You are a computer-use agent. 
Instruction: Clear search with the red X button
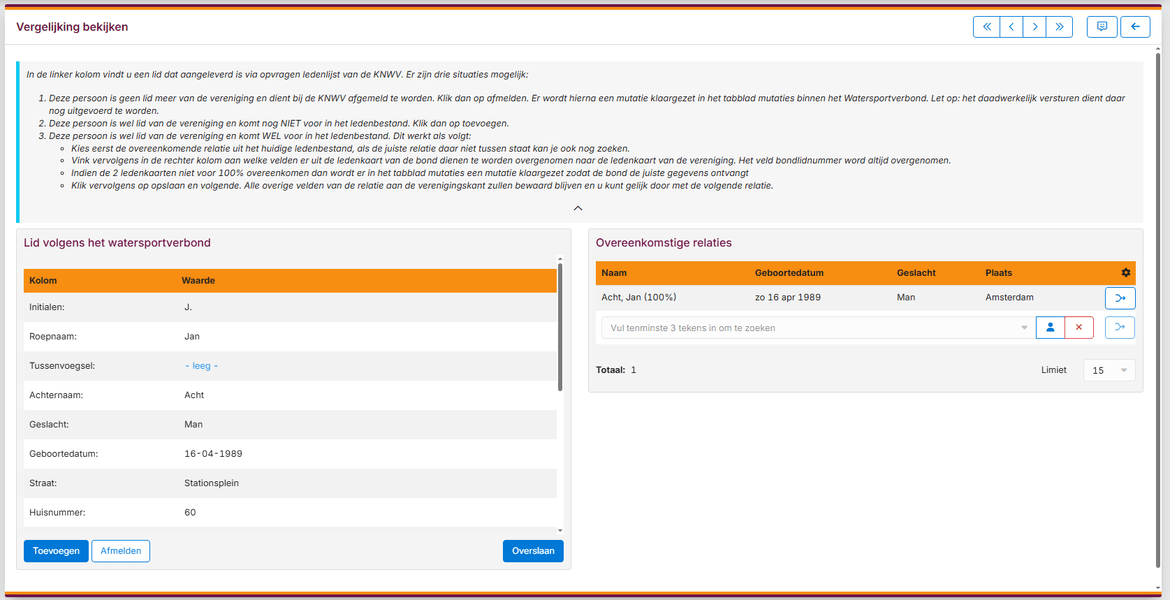pyautogui.click(x=1079, y=328)
